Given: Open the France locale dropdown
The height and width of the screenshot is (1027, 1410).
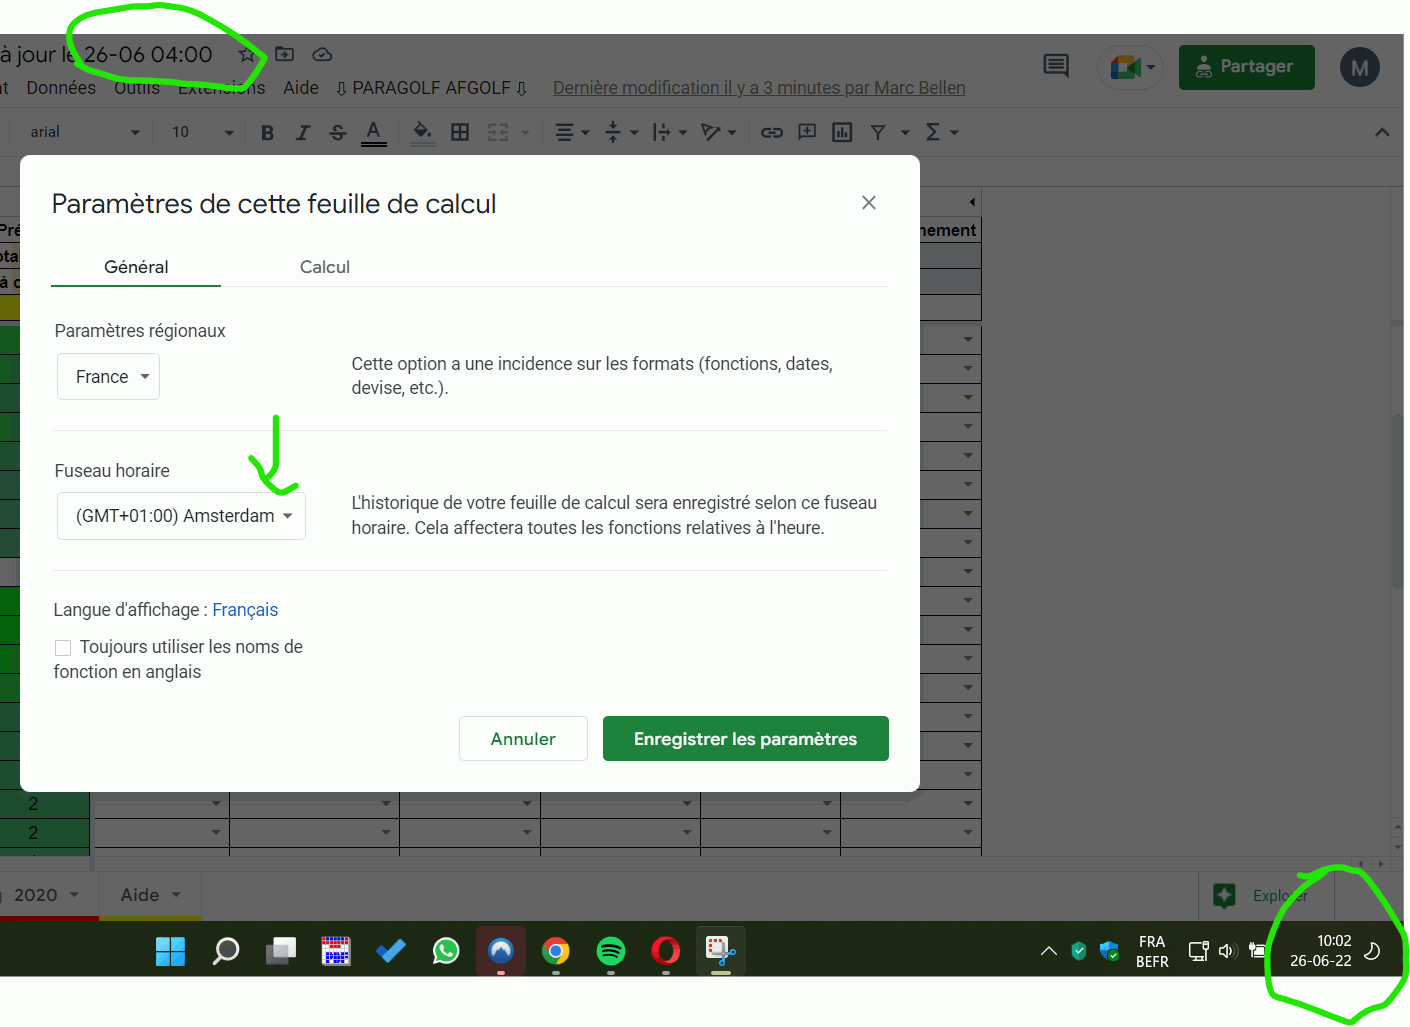Looking at the screenshot, I should click(109, 377).
